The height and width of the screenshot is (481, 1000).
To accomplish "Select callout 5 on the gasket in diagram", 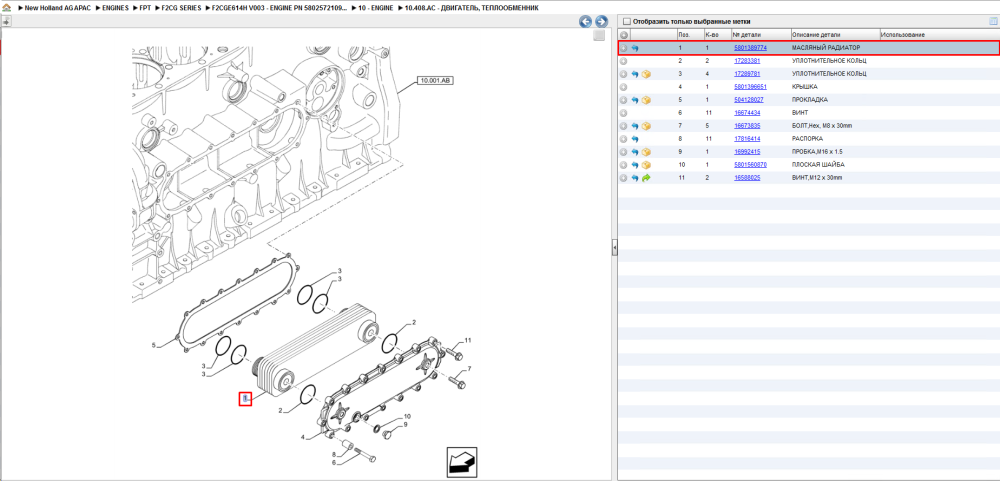I will (x=154, y=345).
